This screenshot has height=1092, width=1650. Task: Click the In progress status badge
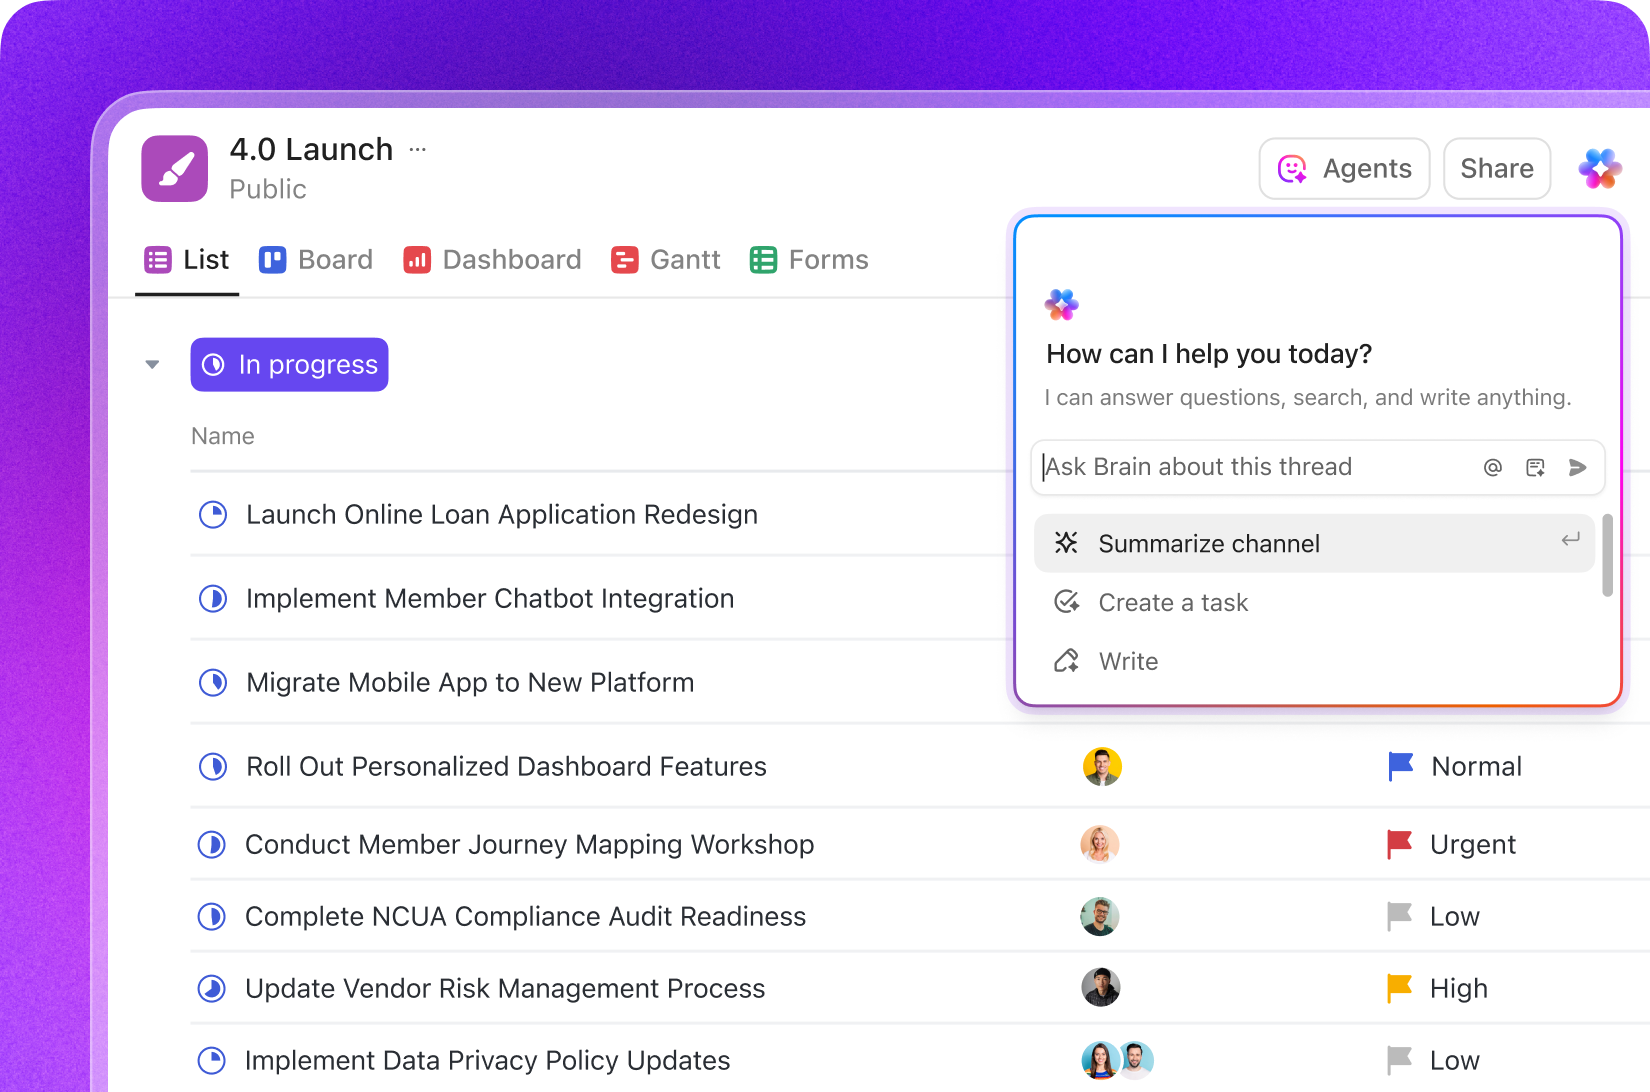click(x=289, y=365)
